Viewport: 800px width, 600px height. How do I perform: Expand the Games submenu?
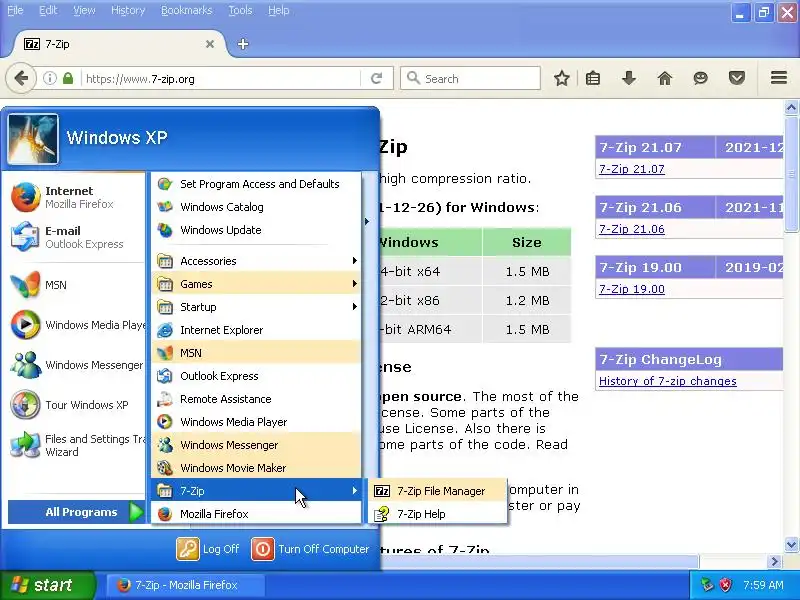256,284
